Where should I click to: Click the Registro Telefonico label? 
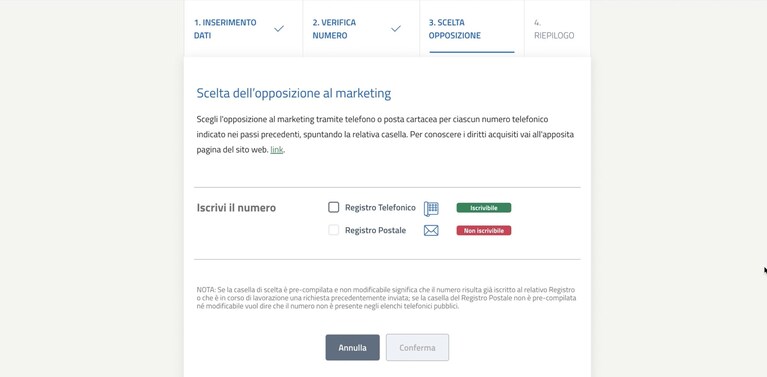click(380, 207)
